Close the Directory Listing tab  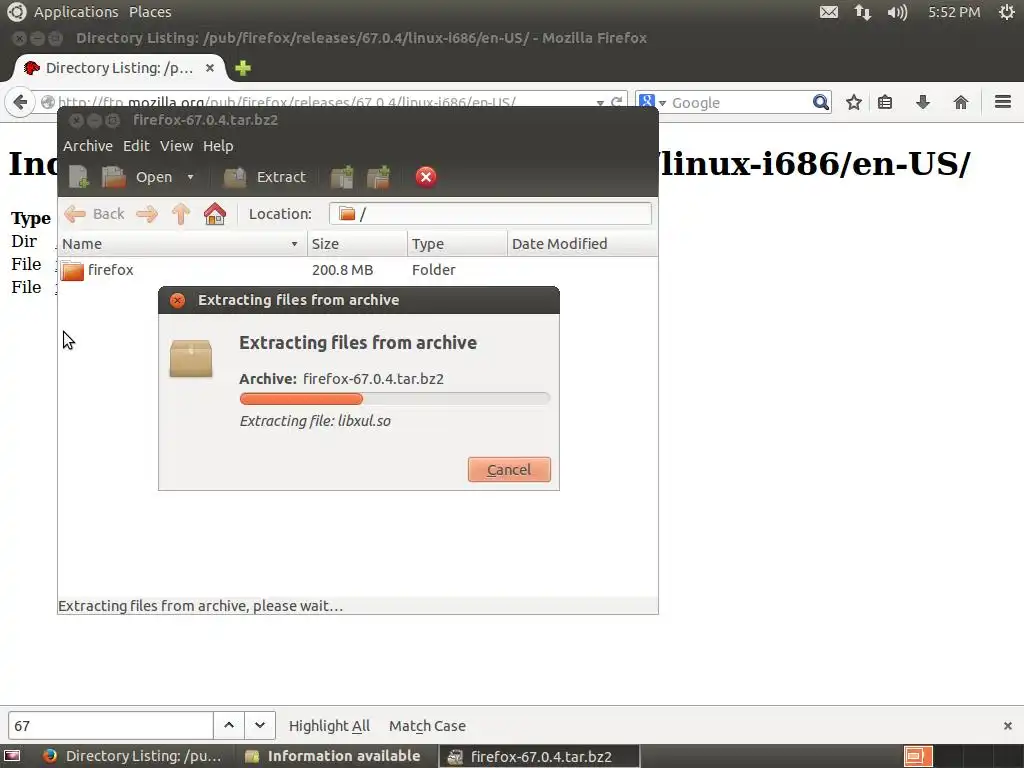(x=210, y=68)
